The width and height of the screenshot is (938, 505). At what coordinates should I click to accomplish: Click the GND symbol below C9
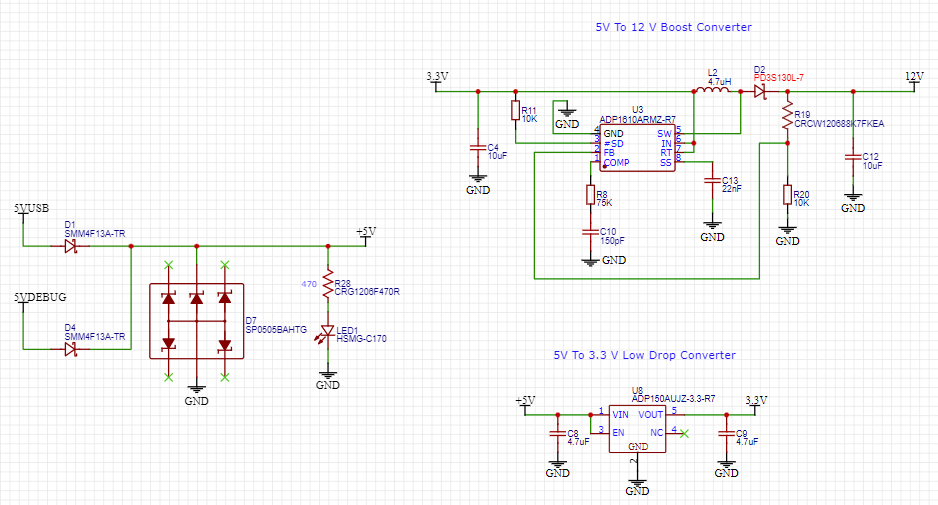(x=726, y=469)
